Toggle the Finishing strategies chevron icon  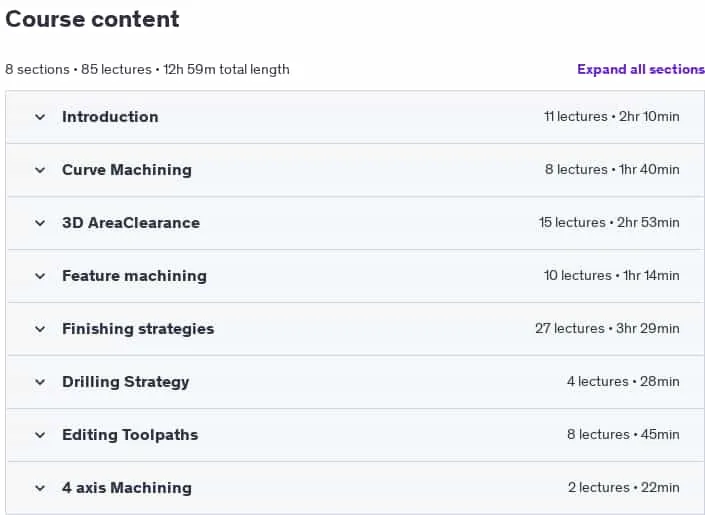40,330
